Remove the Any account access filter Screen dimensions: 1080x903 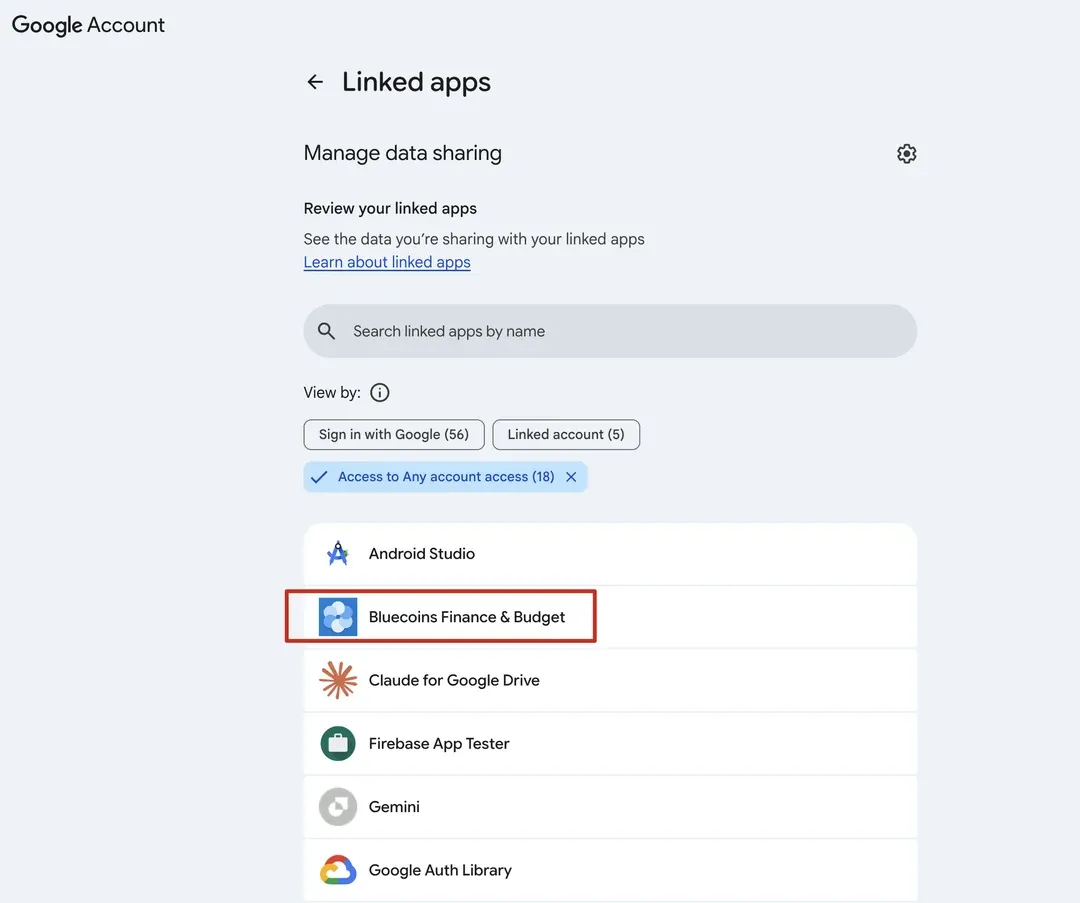[571, 477]
